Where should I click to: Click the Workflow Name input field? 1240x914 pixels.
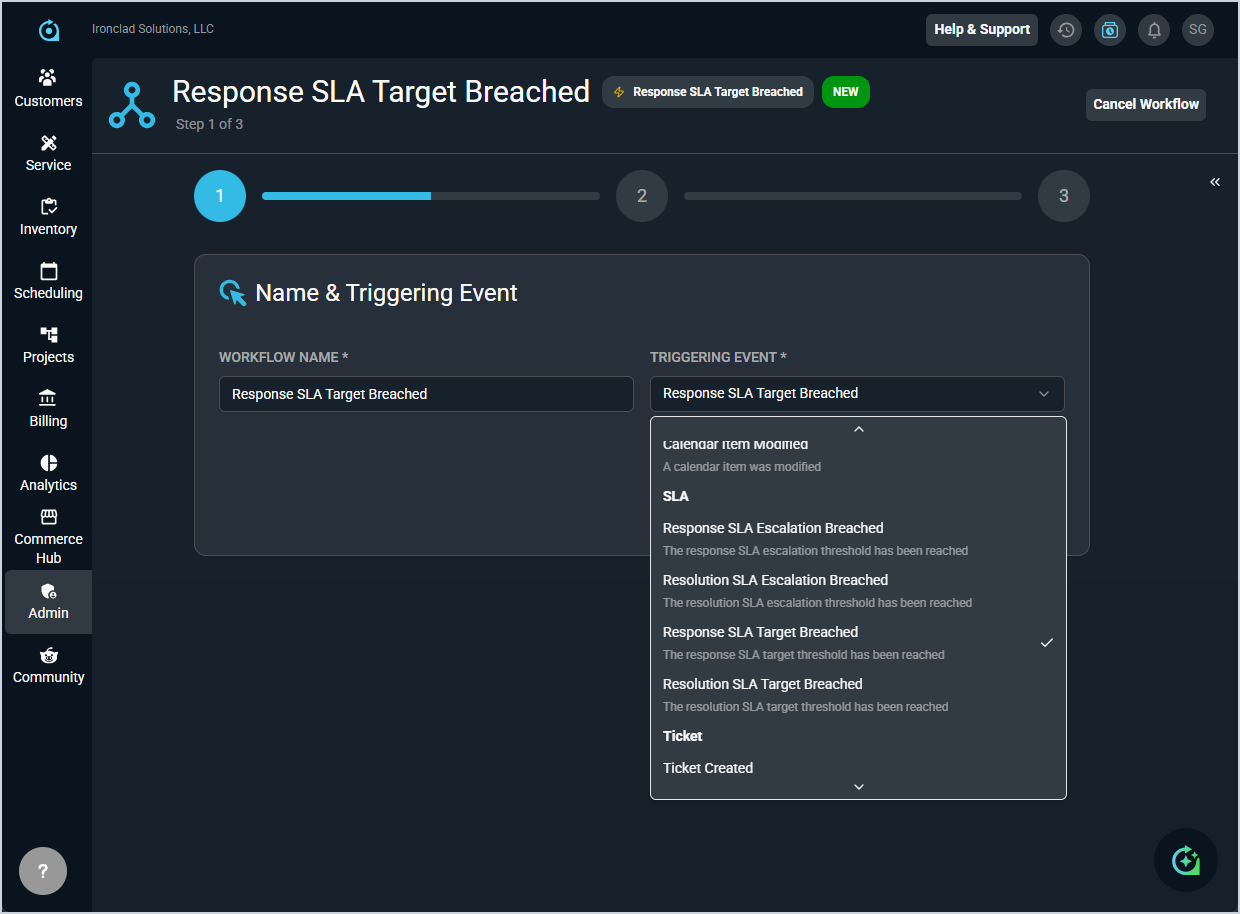tap(426, 394)
